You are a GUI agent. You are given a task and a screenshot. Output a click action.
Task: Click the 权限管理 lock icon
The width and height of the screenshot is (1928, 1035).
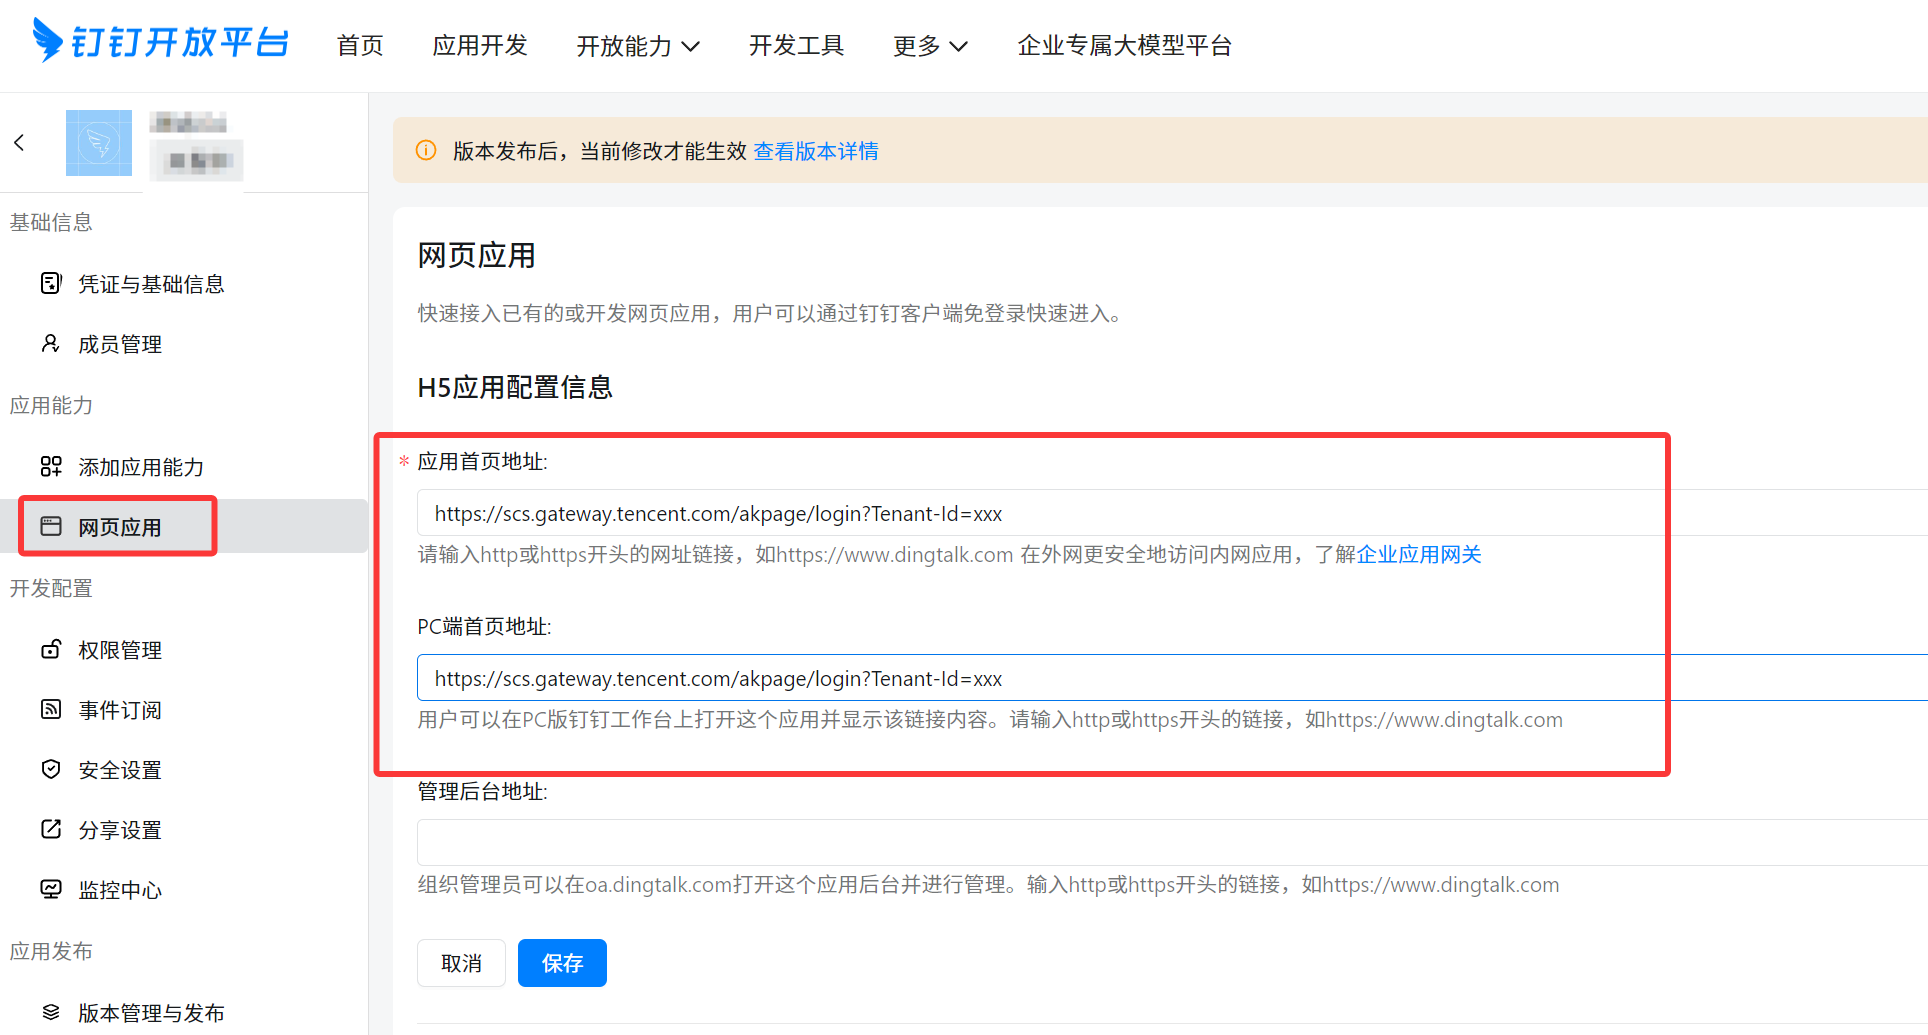pos(51,649)
